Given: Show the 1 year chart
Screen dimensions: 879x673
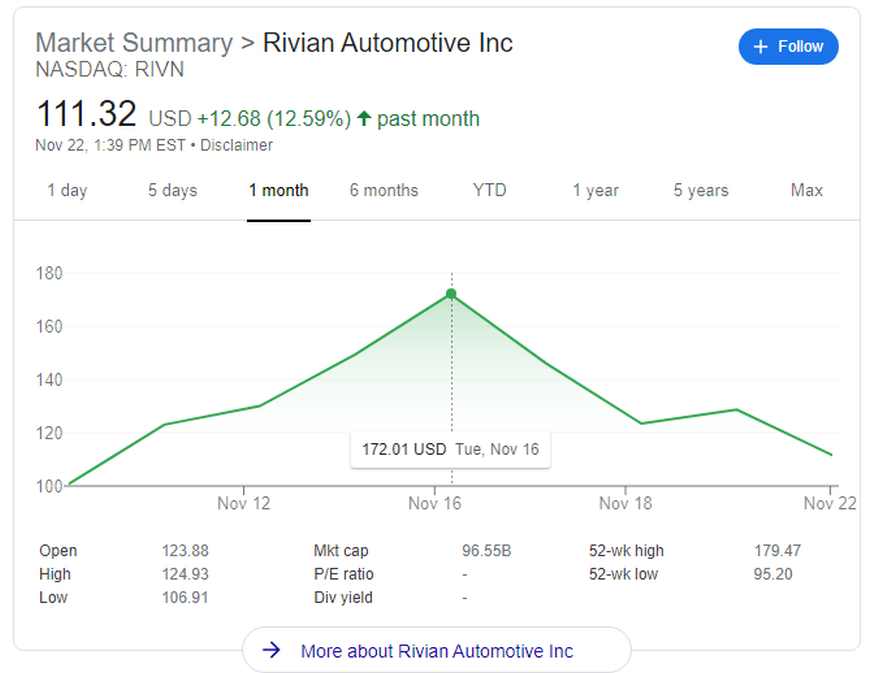Looking at the screenshot, I should point(595,190).
